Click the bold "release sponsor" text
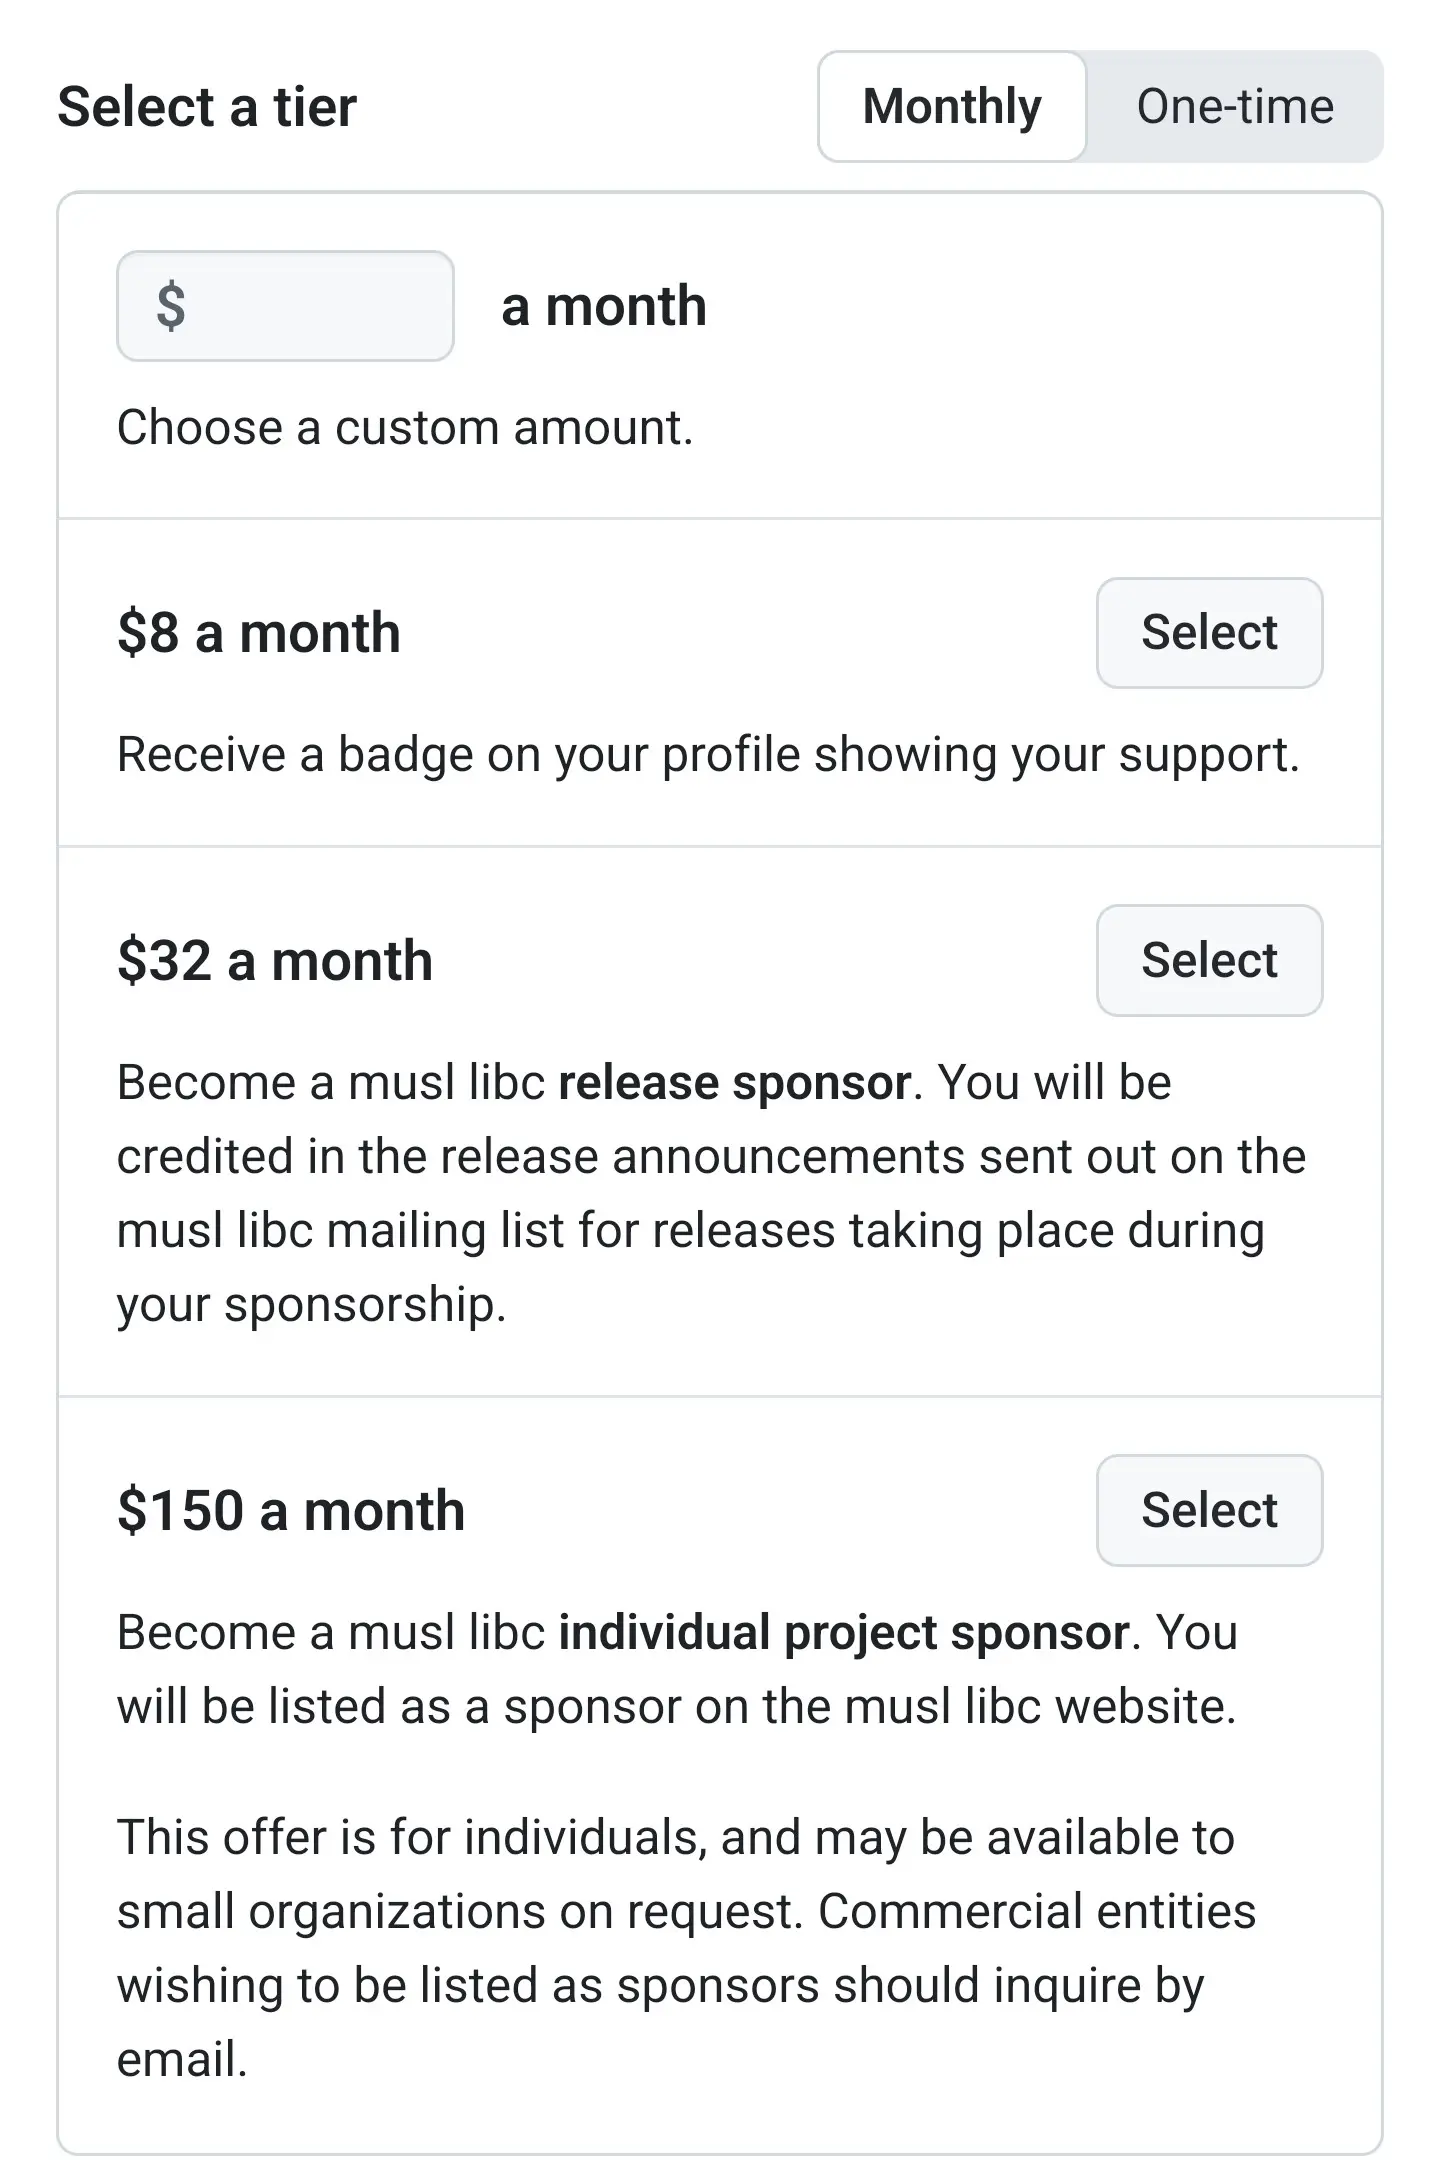This screenshot has height=2176, width=1440. [x=734, y=1083]
